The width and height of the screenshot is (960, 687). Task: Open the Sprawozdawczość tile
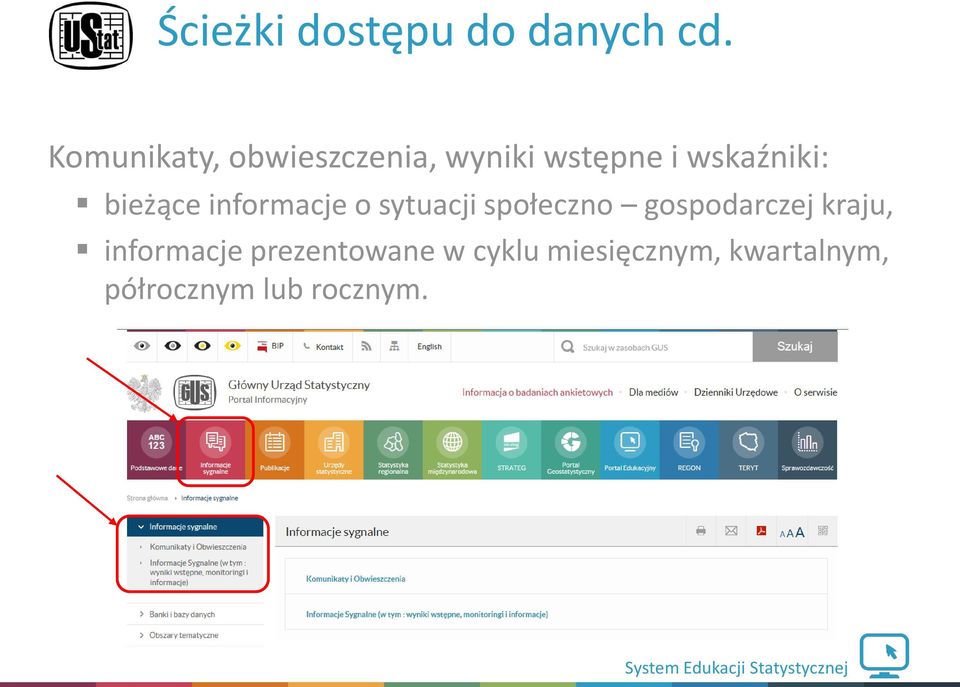point(808,450)
